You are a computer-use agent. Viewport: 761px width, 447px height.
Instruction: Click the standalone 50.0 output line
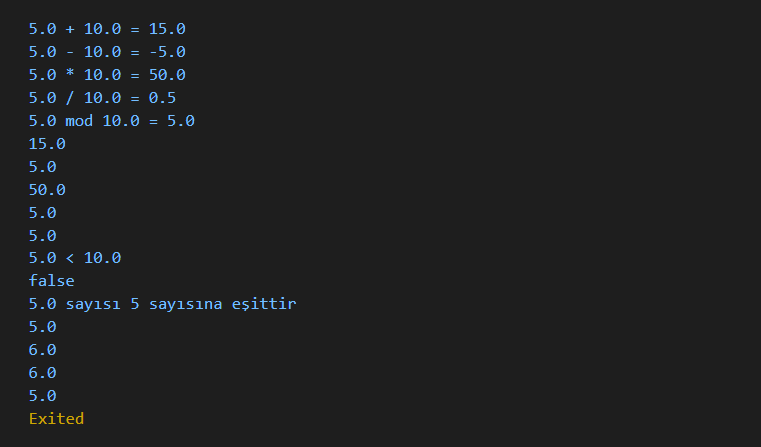tap(47, 190)
